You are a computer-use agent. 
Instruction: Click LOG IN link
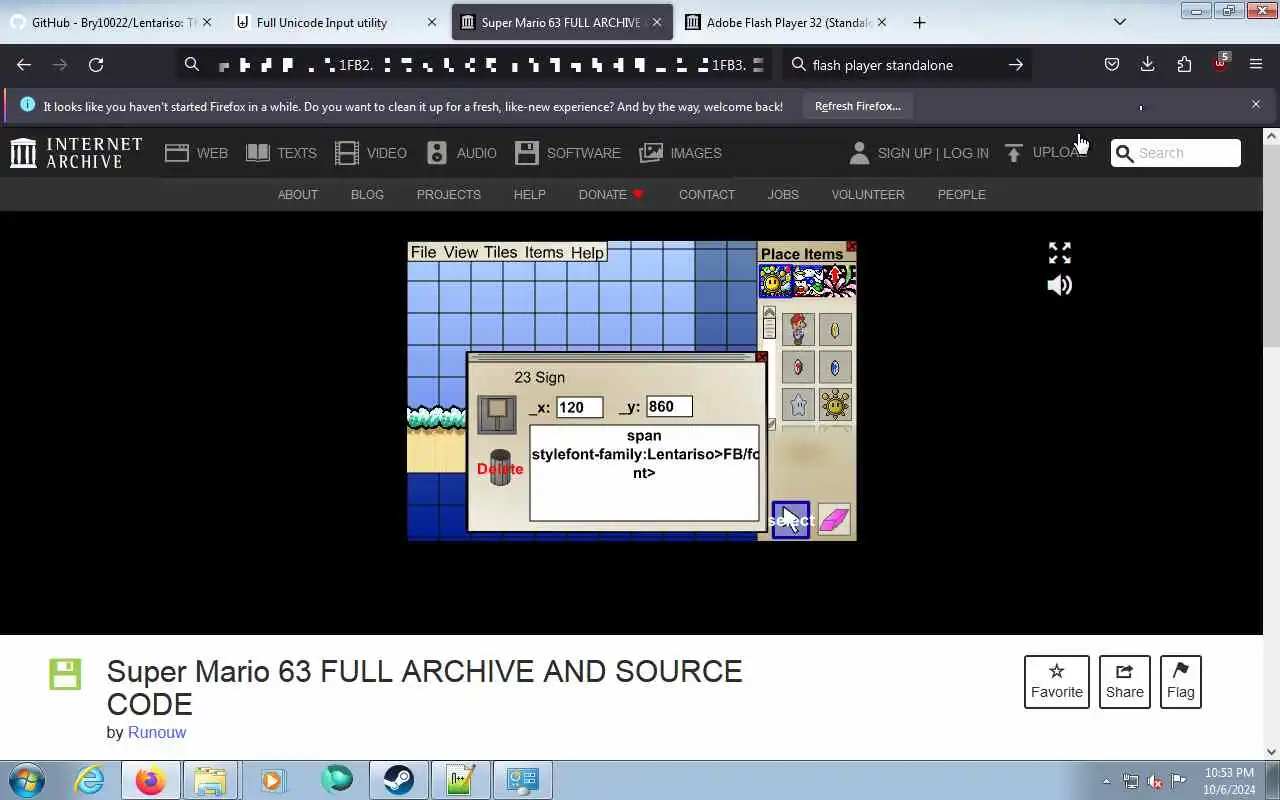click(x=965, y=153)
